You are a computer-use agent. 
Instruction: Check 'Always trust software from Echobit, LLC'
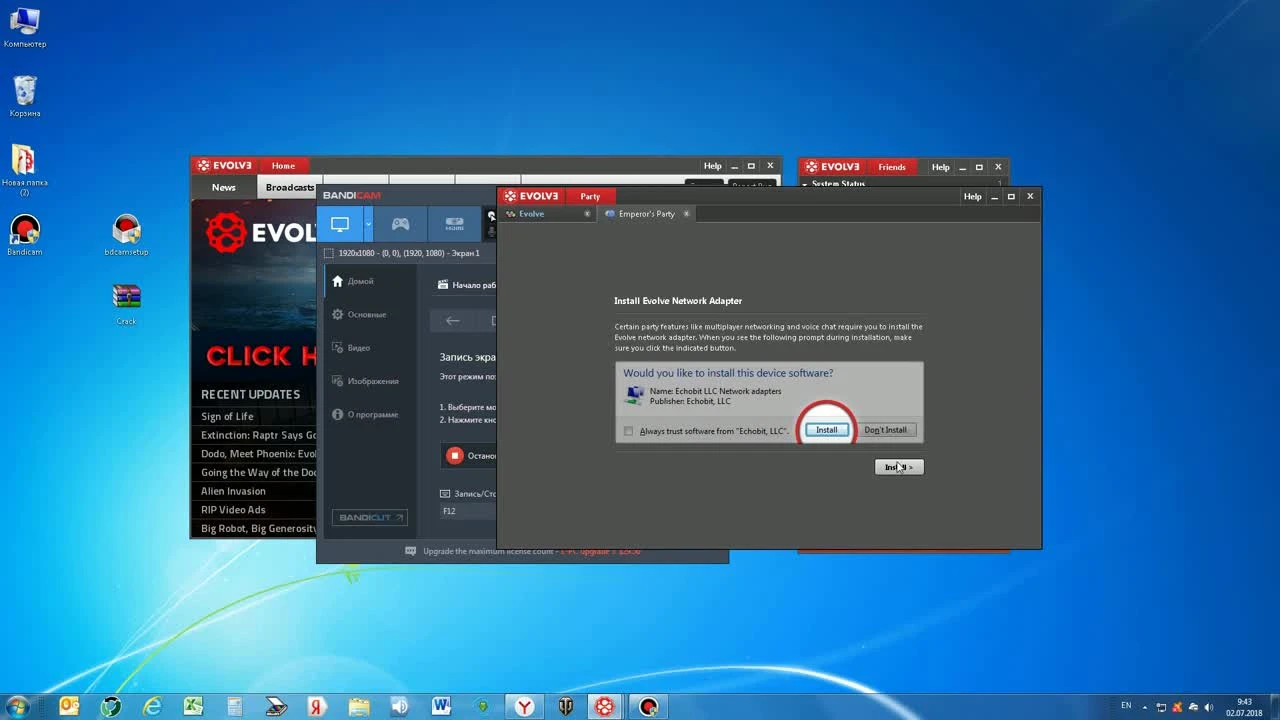(x=628, y=431)
